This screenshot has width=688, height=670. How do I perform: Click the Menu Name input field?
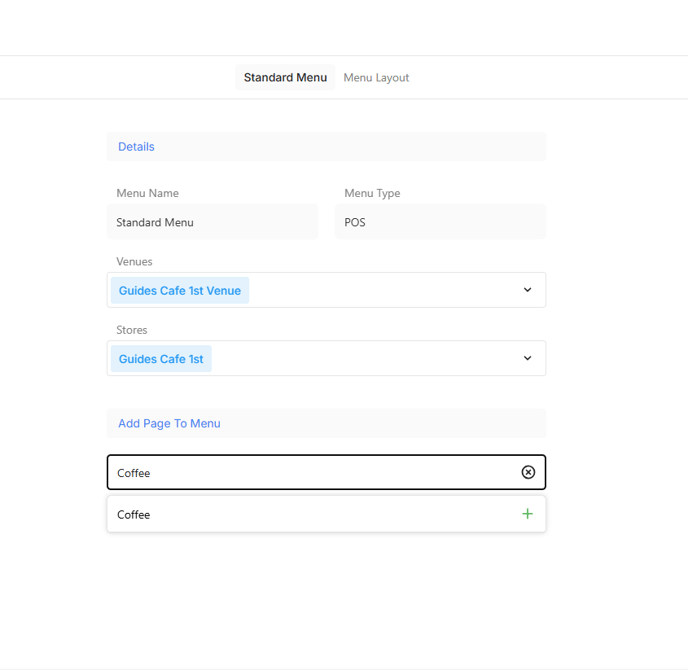coord(212,222)
